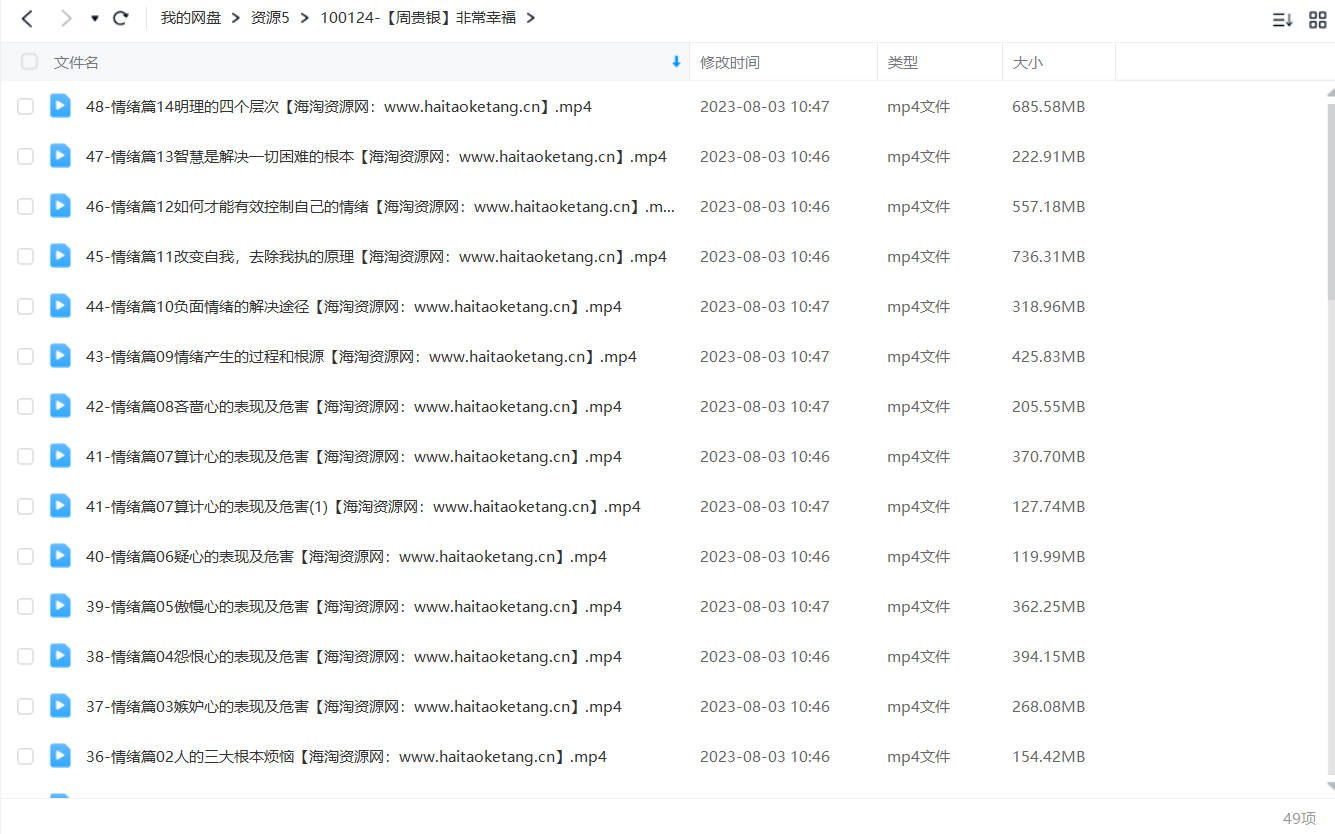Image resolution: width=1335 pixels, height=834 pixels.
Task: Click video icon of 41-情绪篇07算计心(1) file
Action: (61, 505)
